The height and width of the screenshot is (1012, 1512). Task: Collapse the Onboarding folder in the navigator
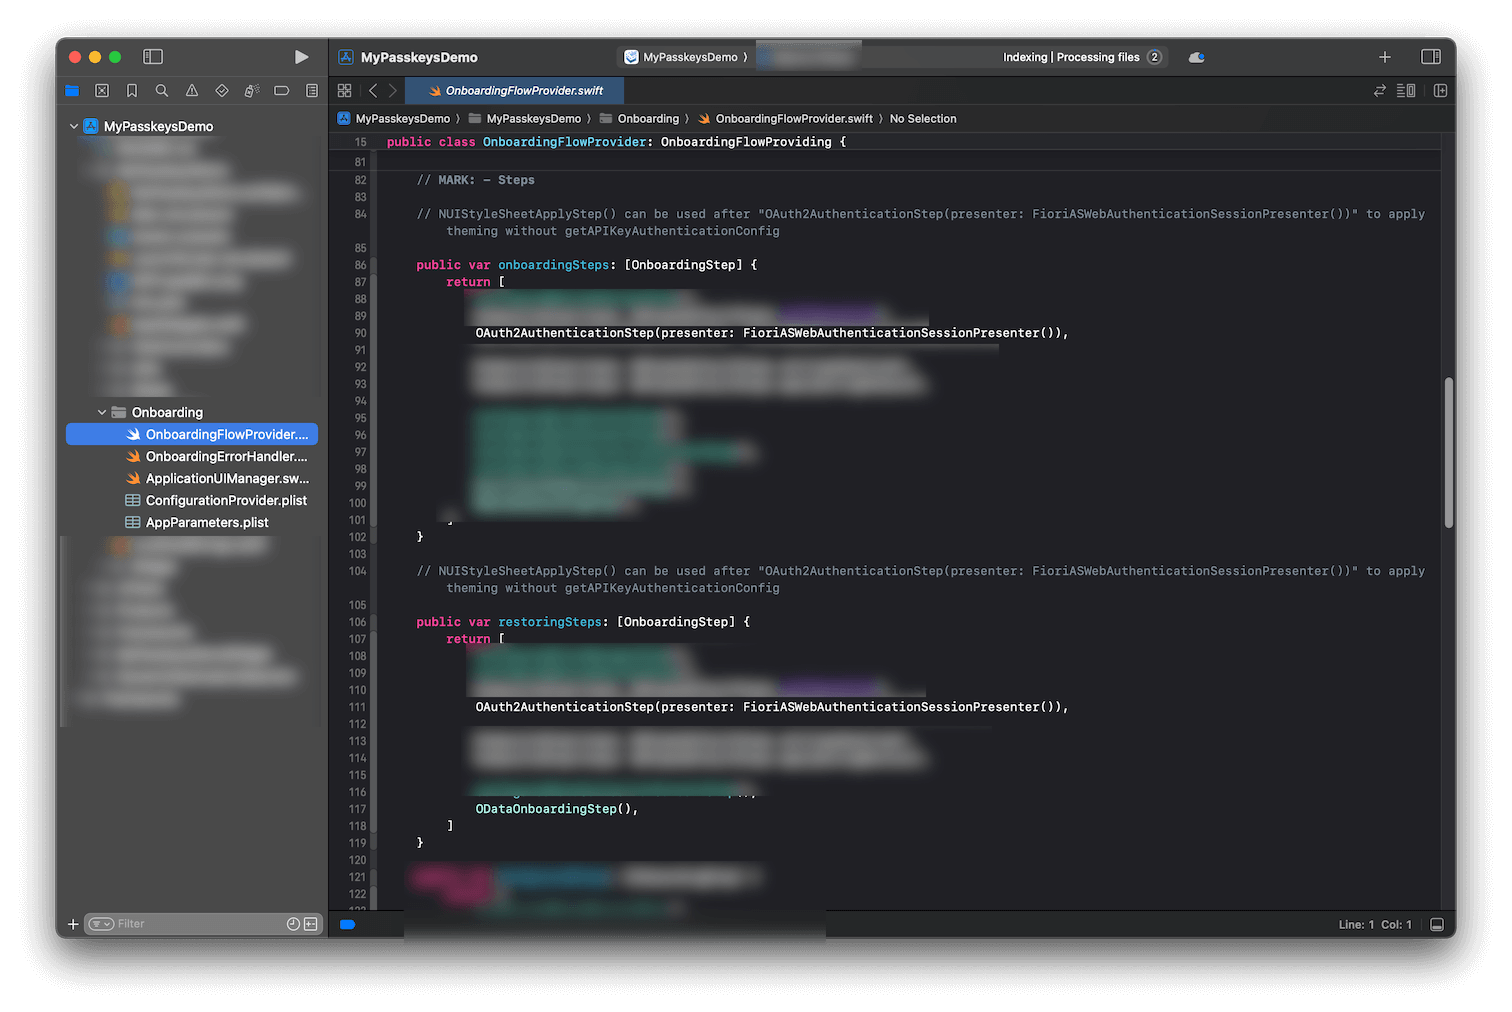tap(101, 411)
